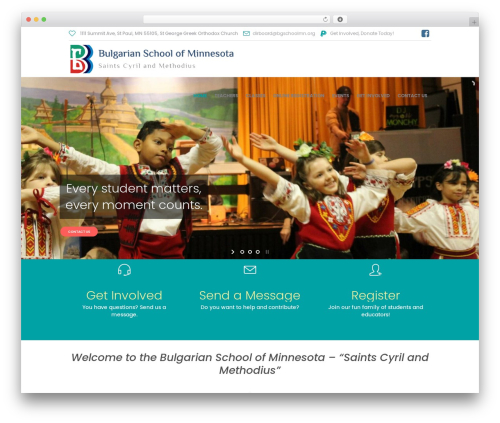This screenshot has height=423, width=500.
Task: Open the Teachers menu item
Action: [x=226, y=96]
